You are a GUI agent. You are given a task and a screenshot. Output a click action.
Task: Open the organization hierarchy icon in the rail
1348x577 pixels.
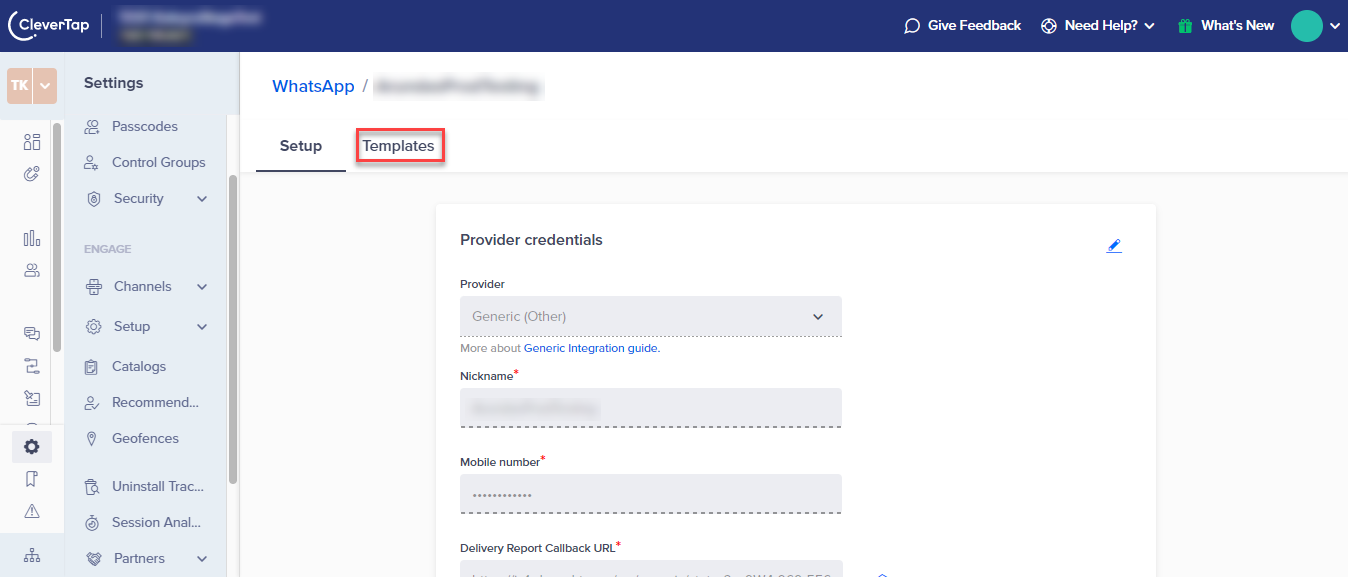click(32, 555)
